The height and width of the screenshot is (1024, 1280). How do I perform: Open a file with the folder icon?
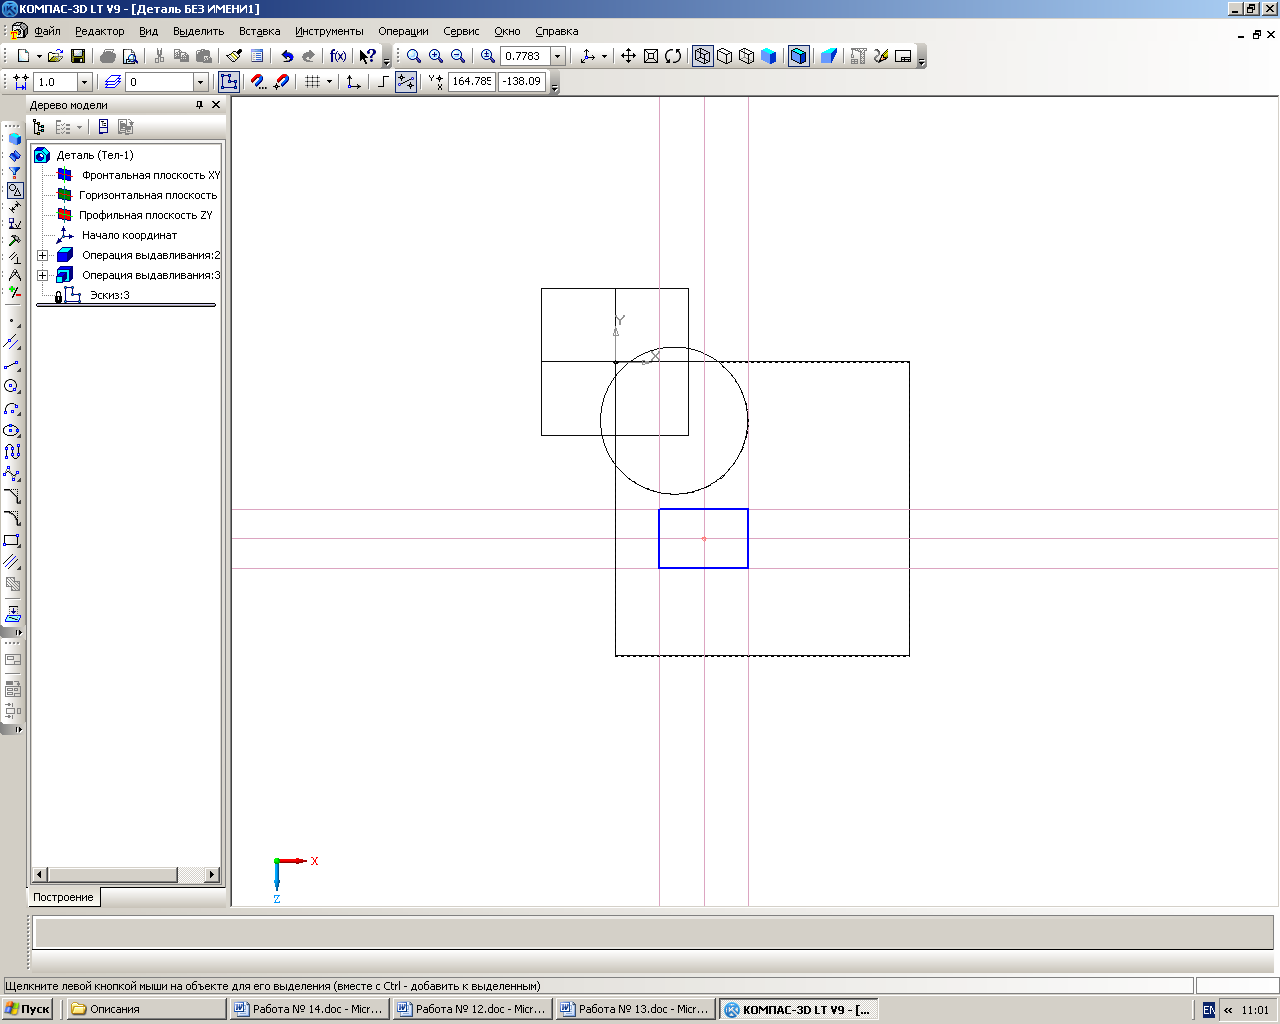tap(56, 56)
